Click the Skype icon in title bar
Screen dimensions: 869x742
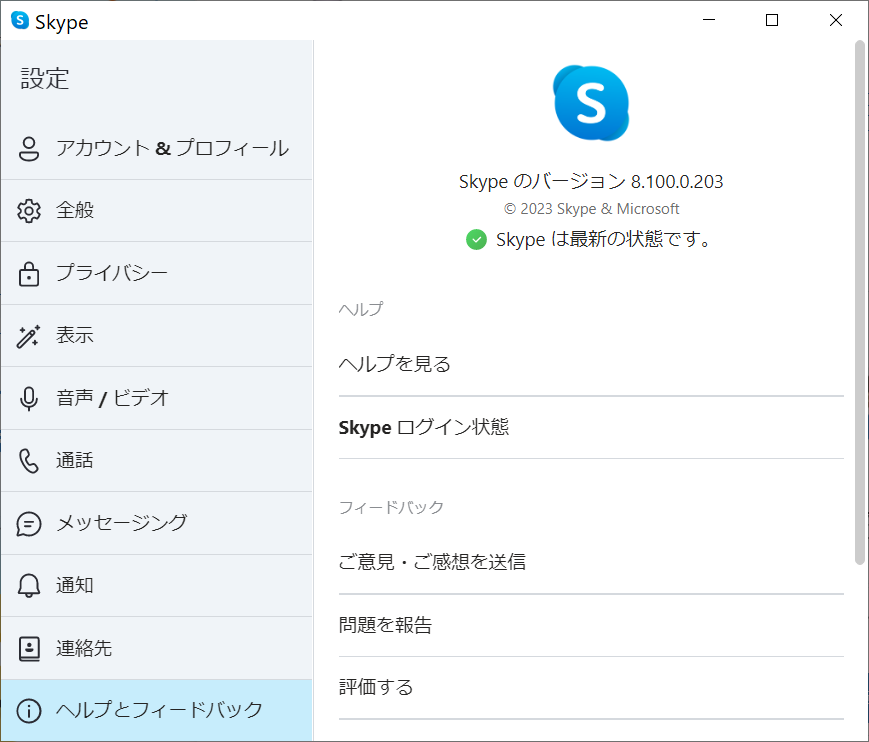click(x=20, y=21)
